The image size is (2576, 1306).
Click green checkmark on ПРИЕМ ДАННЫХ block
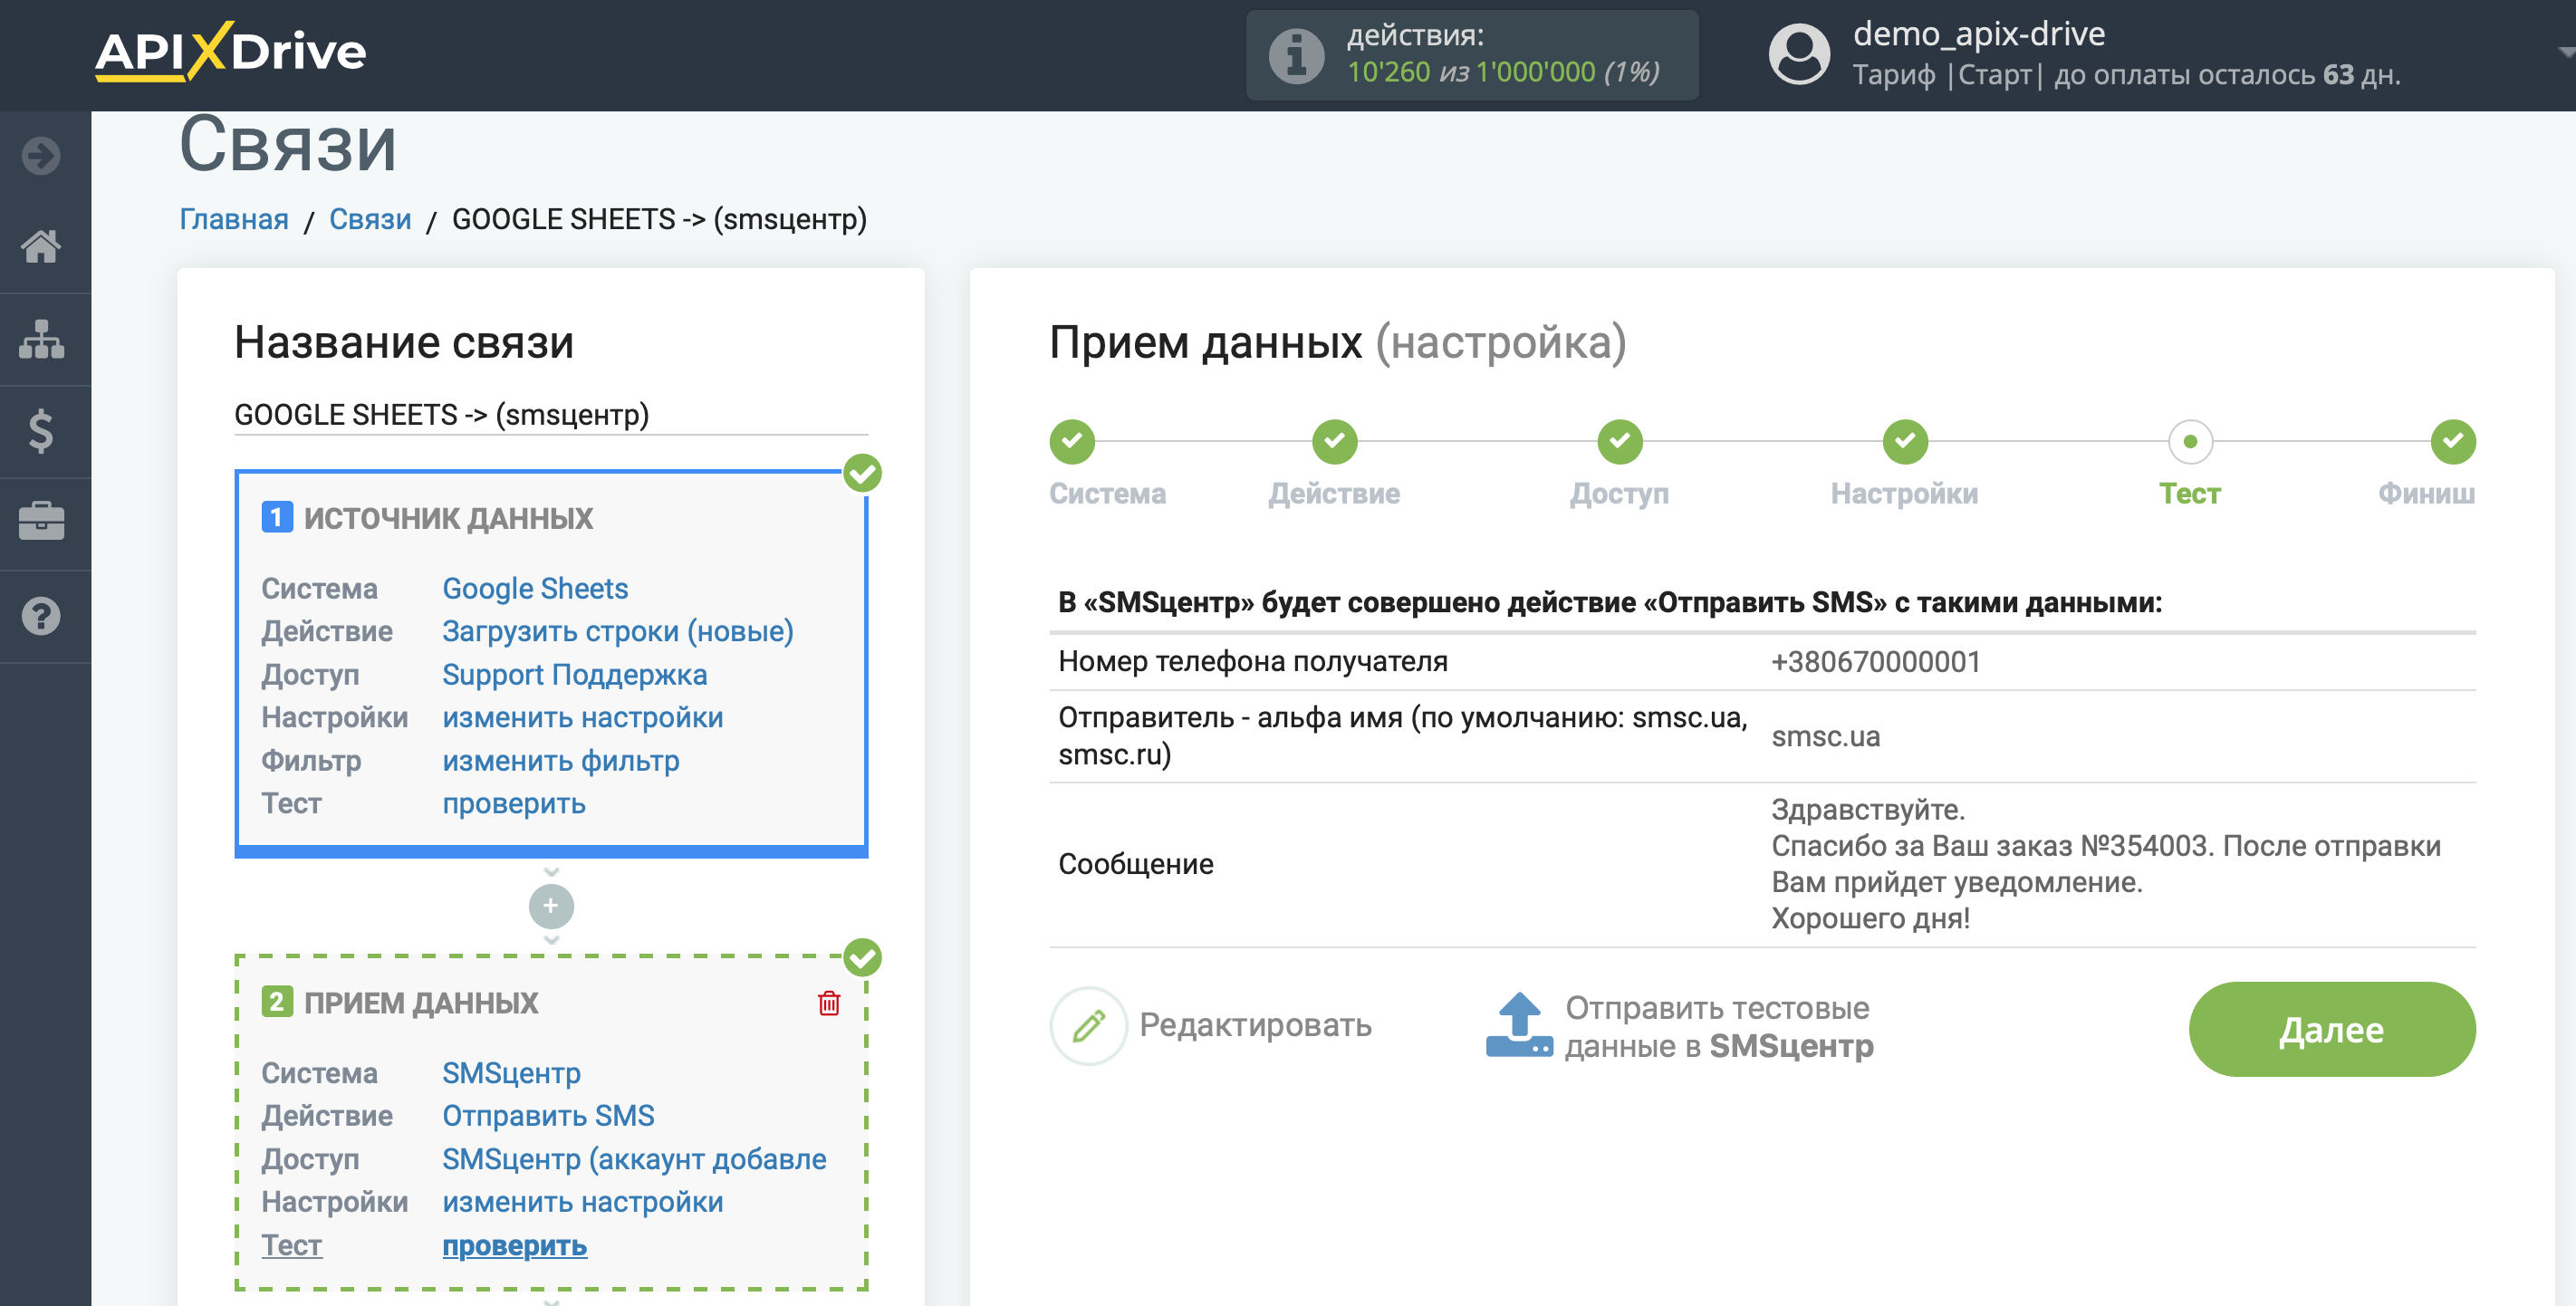click(862, 958)
